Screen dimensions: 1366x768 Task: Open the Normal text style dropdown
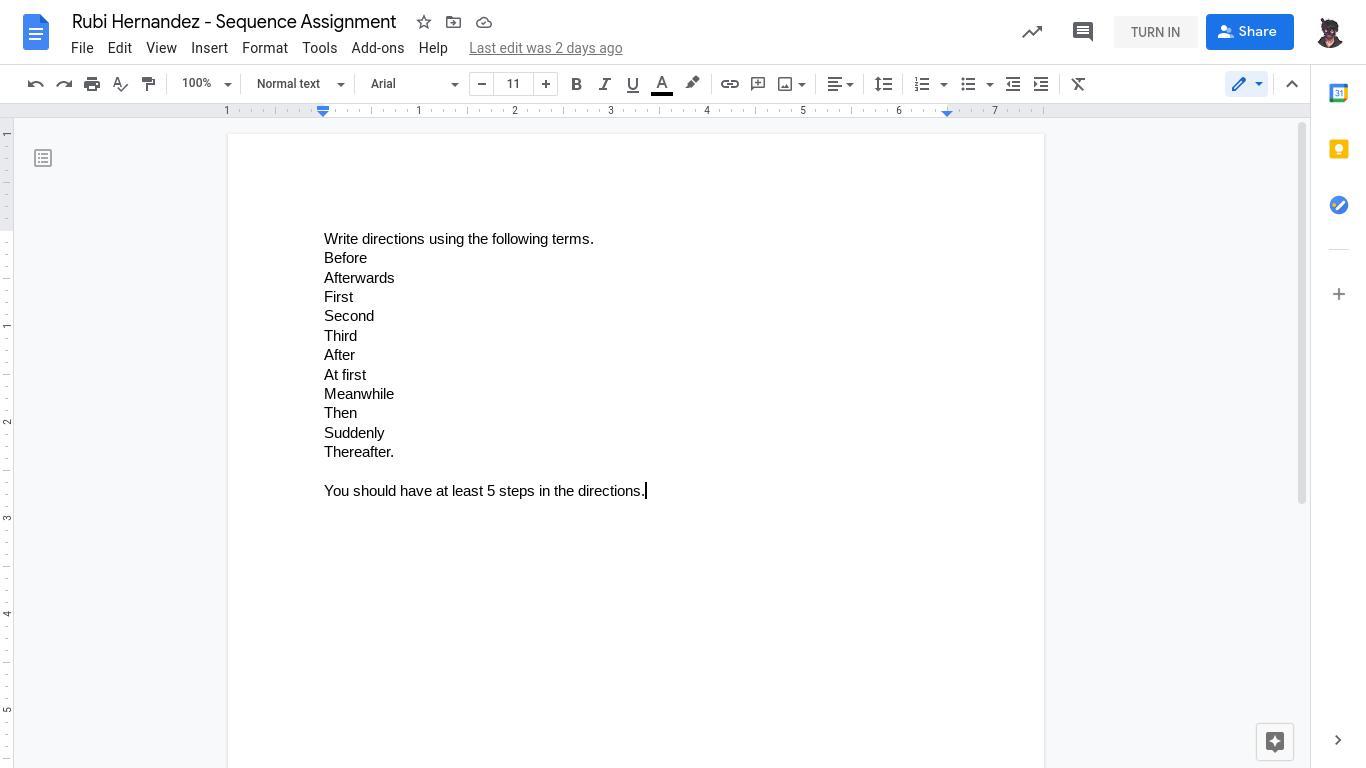point(300,84)
